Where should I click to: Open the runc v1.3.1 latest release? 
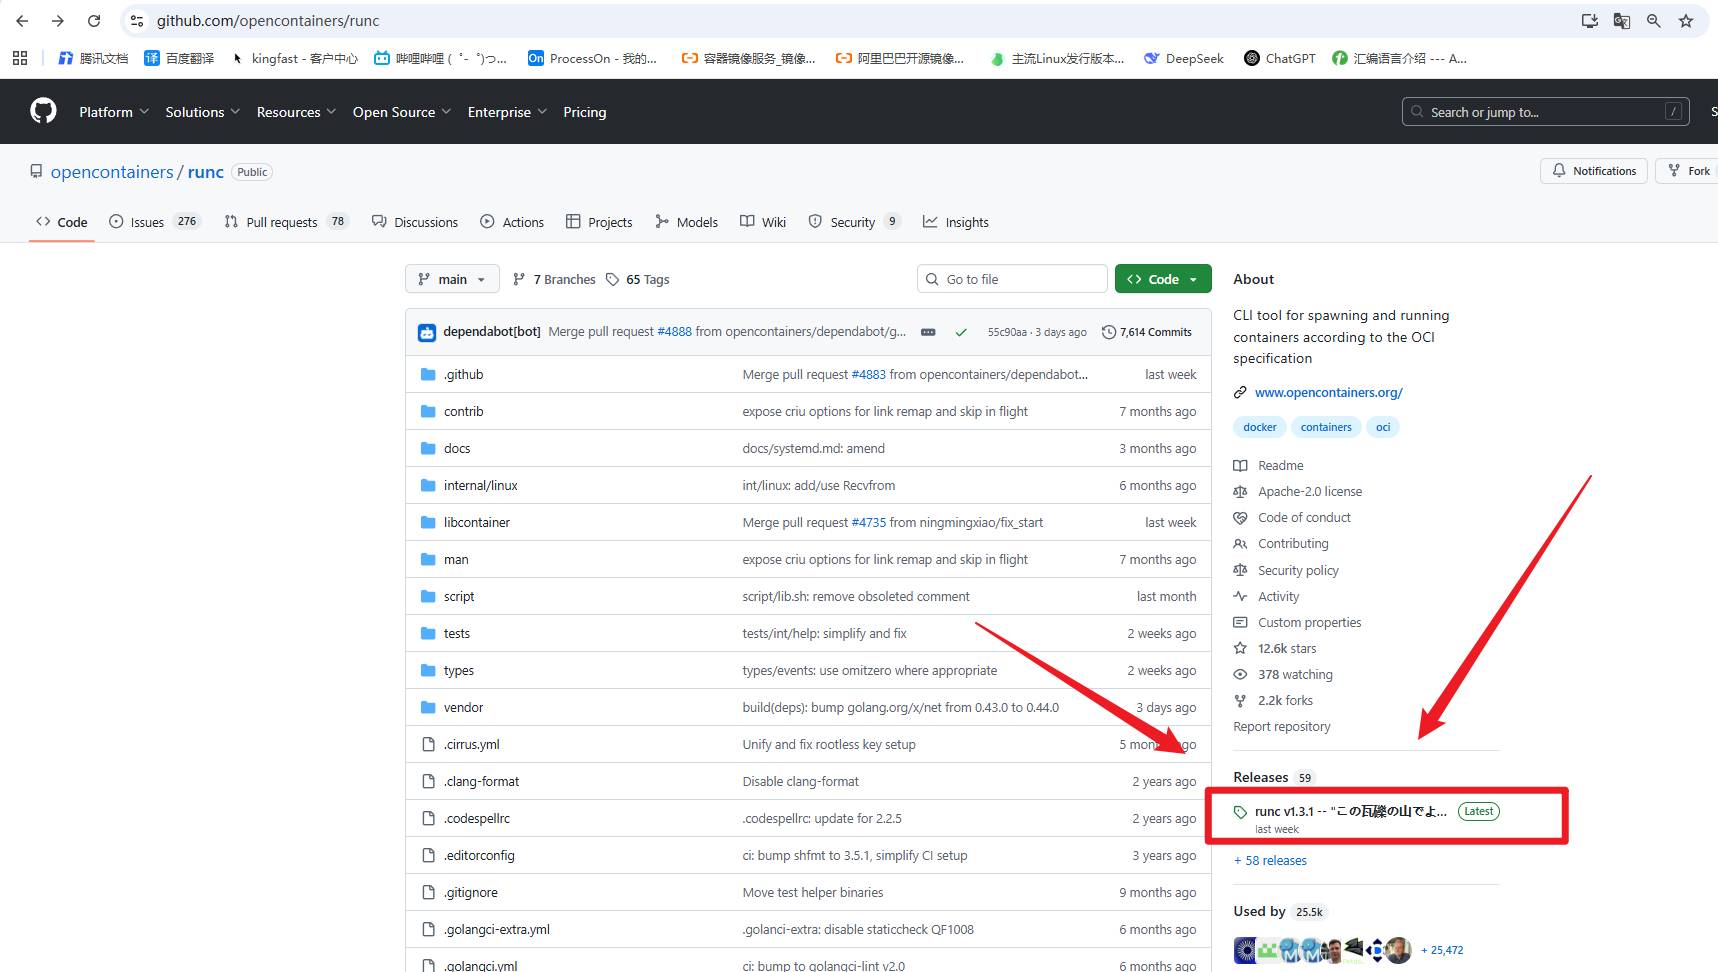[x=1352, y=811]
